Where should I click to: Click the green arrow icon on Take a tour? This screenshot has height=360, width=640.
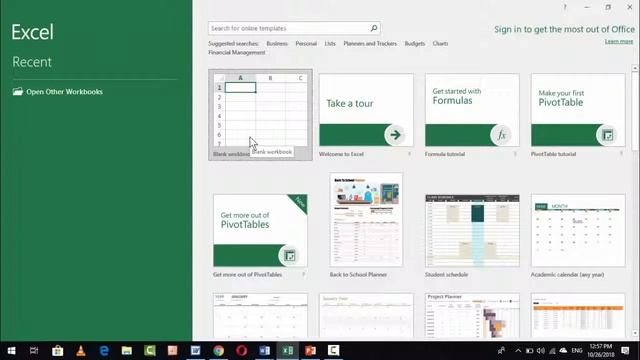[395, 135]
